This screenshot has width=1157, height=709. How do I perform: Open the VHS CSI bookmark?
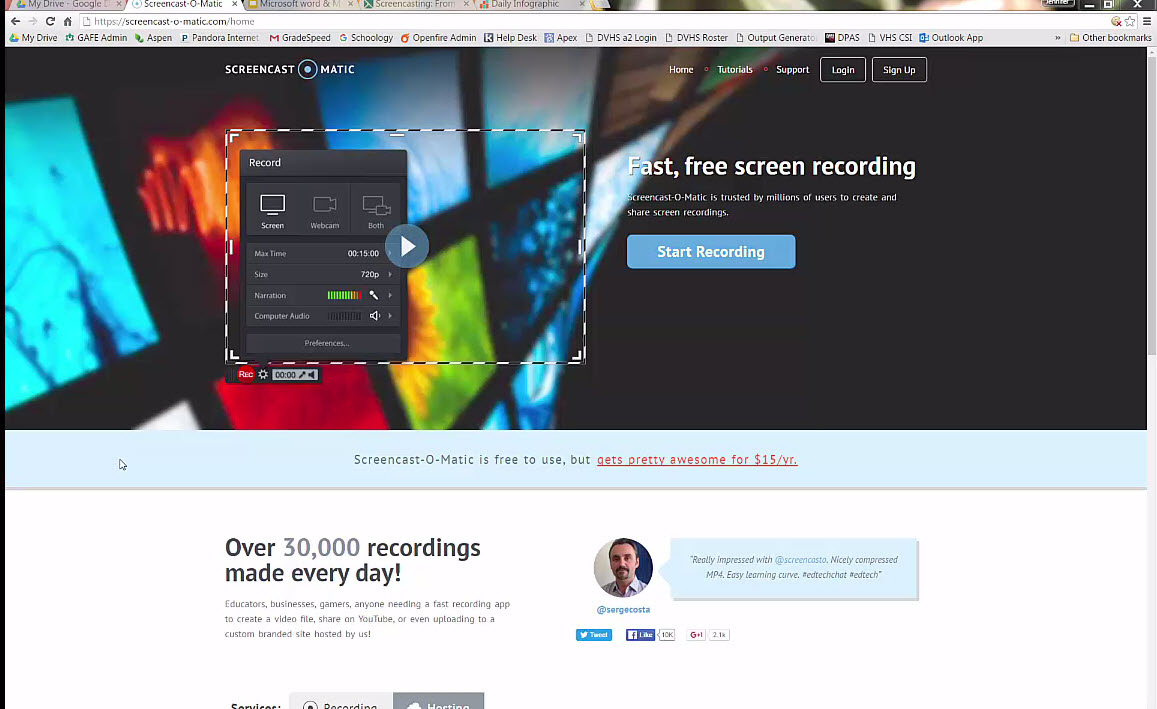pos(890,38)
